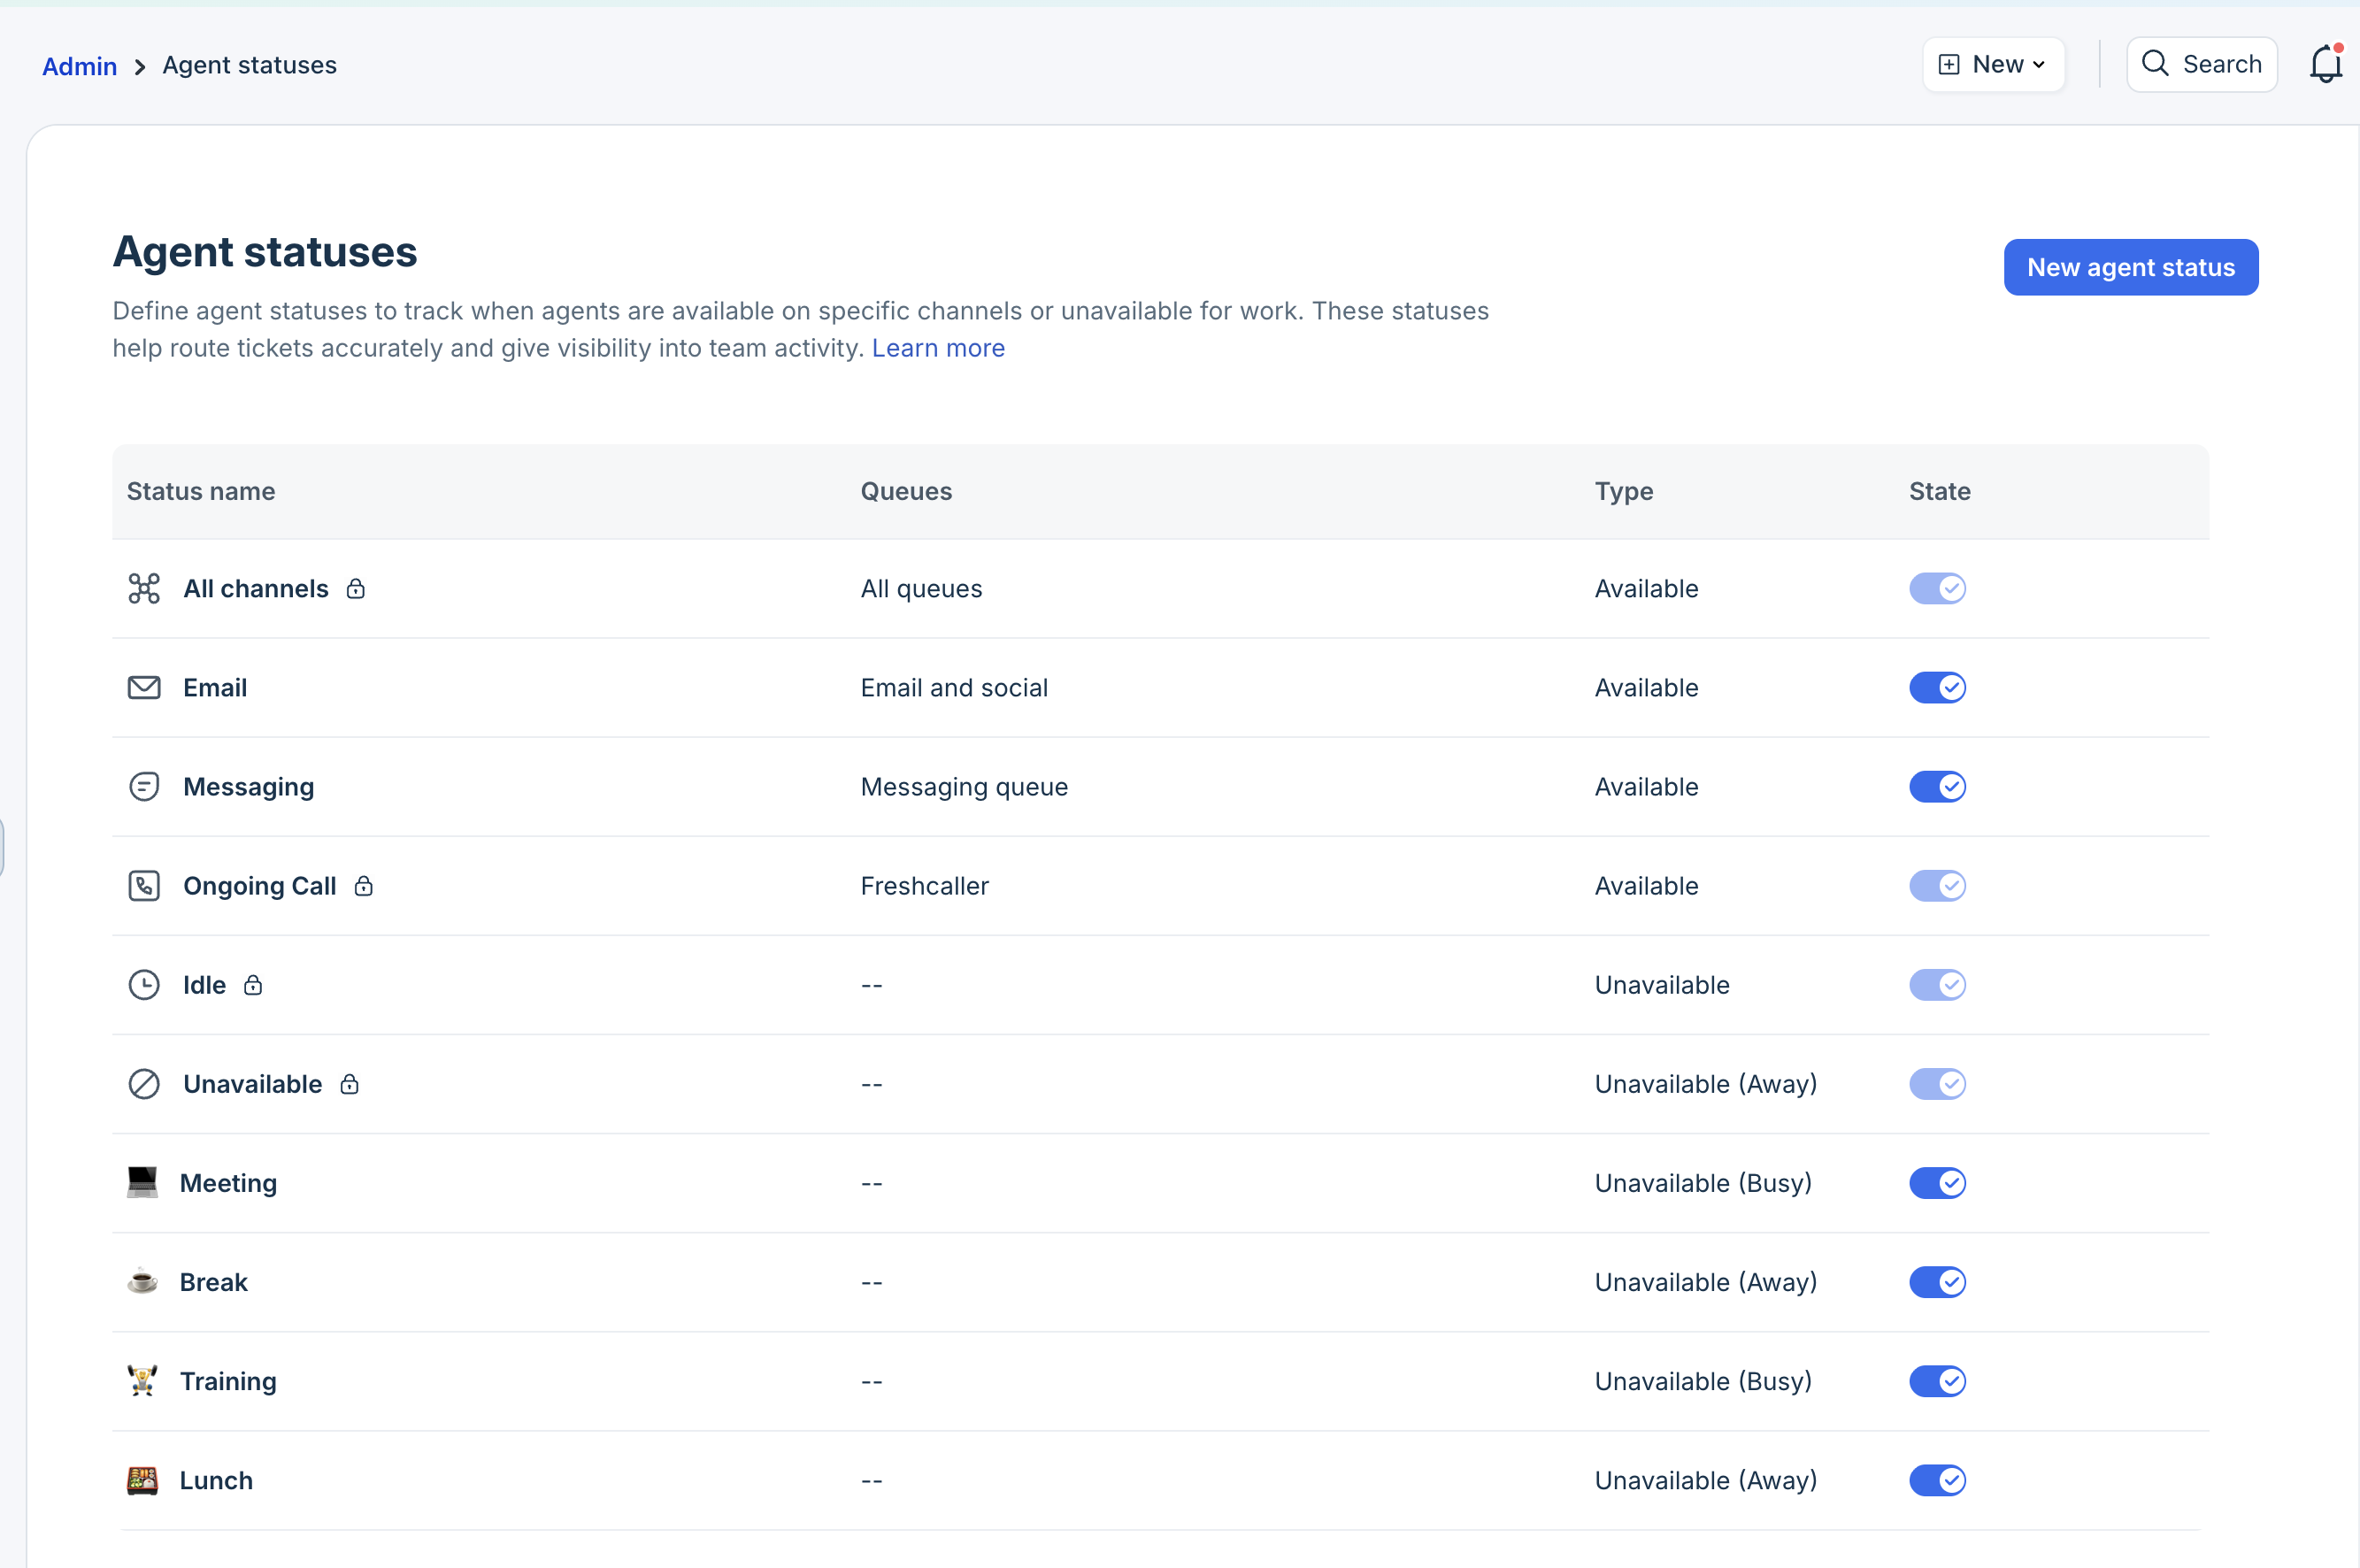Image resolution: width=2360 pixels, height=1568 pixels.
Task: Click the notifications bell icon
Action: click(x=2325, y=65)
